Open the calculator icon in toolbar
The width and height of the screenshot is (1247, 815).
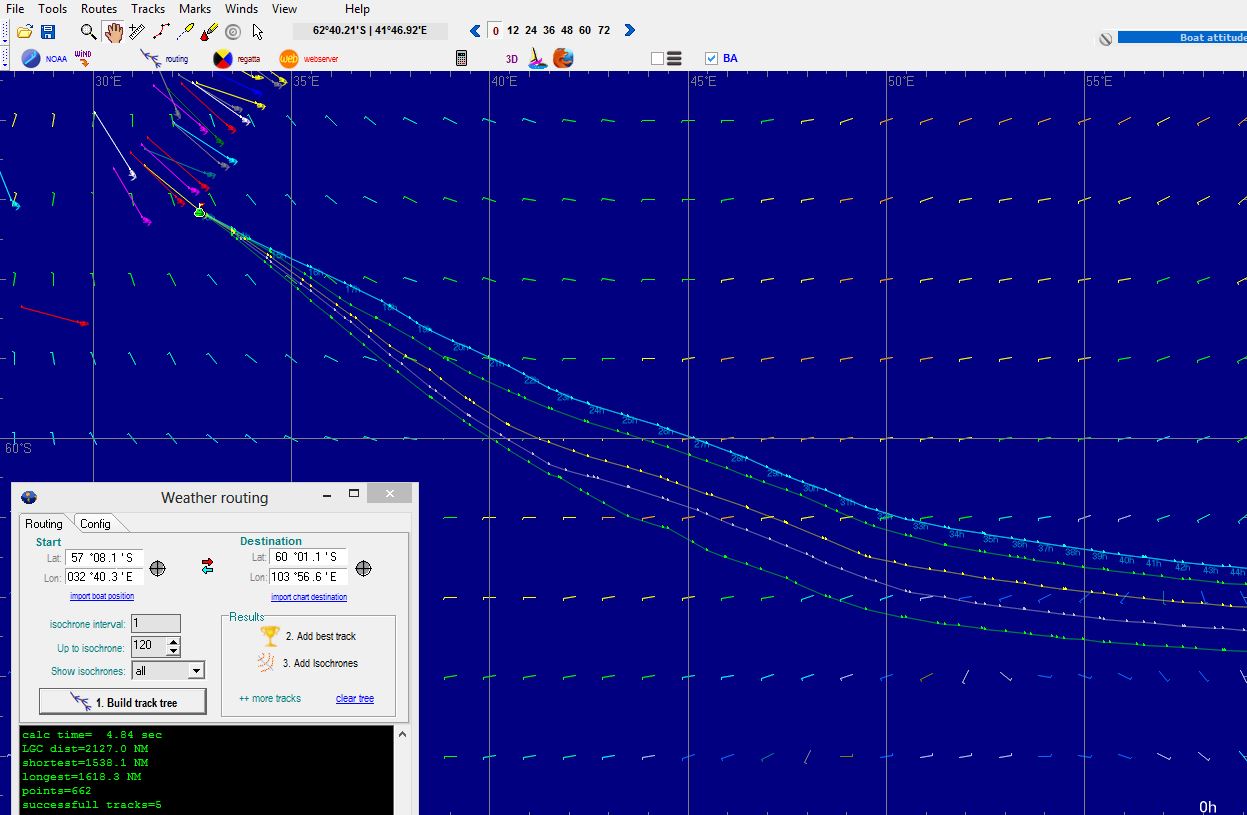click(461, 58)
